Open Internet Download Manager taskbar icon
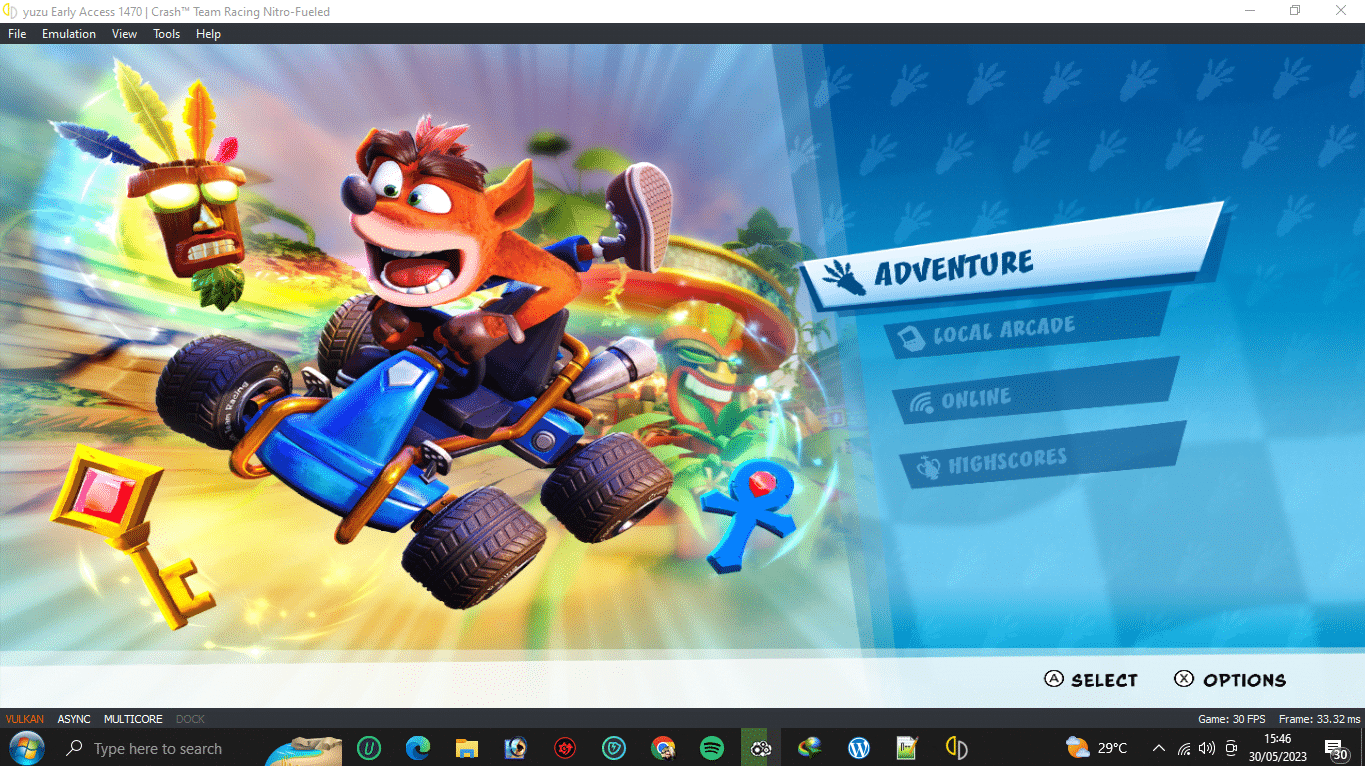This screenshot has width=1365, height=766. 810,748
